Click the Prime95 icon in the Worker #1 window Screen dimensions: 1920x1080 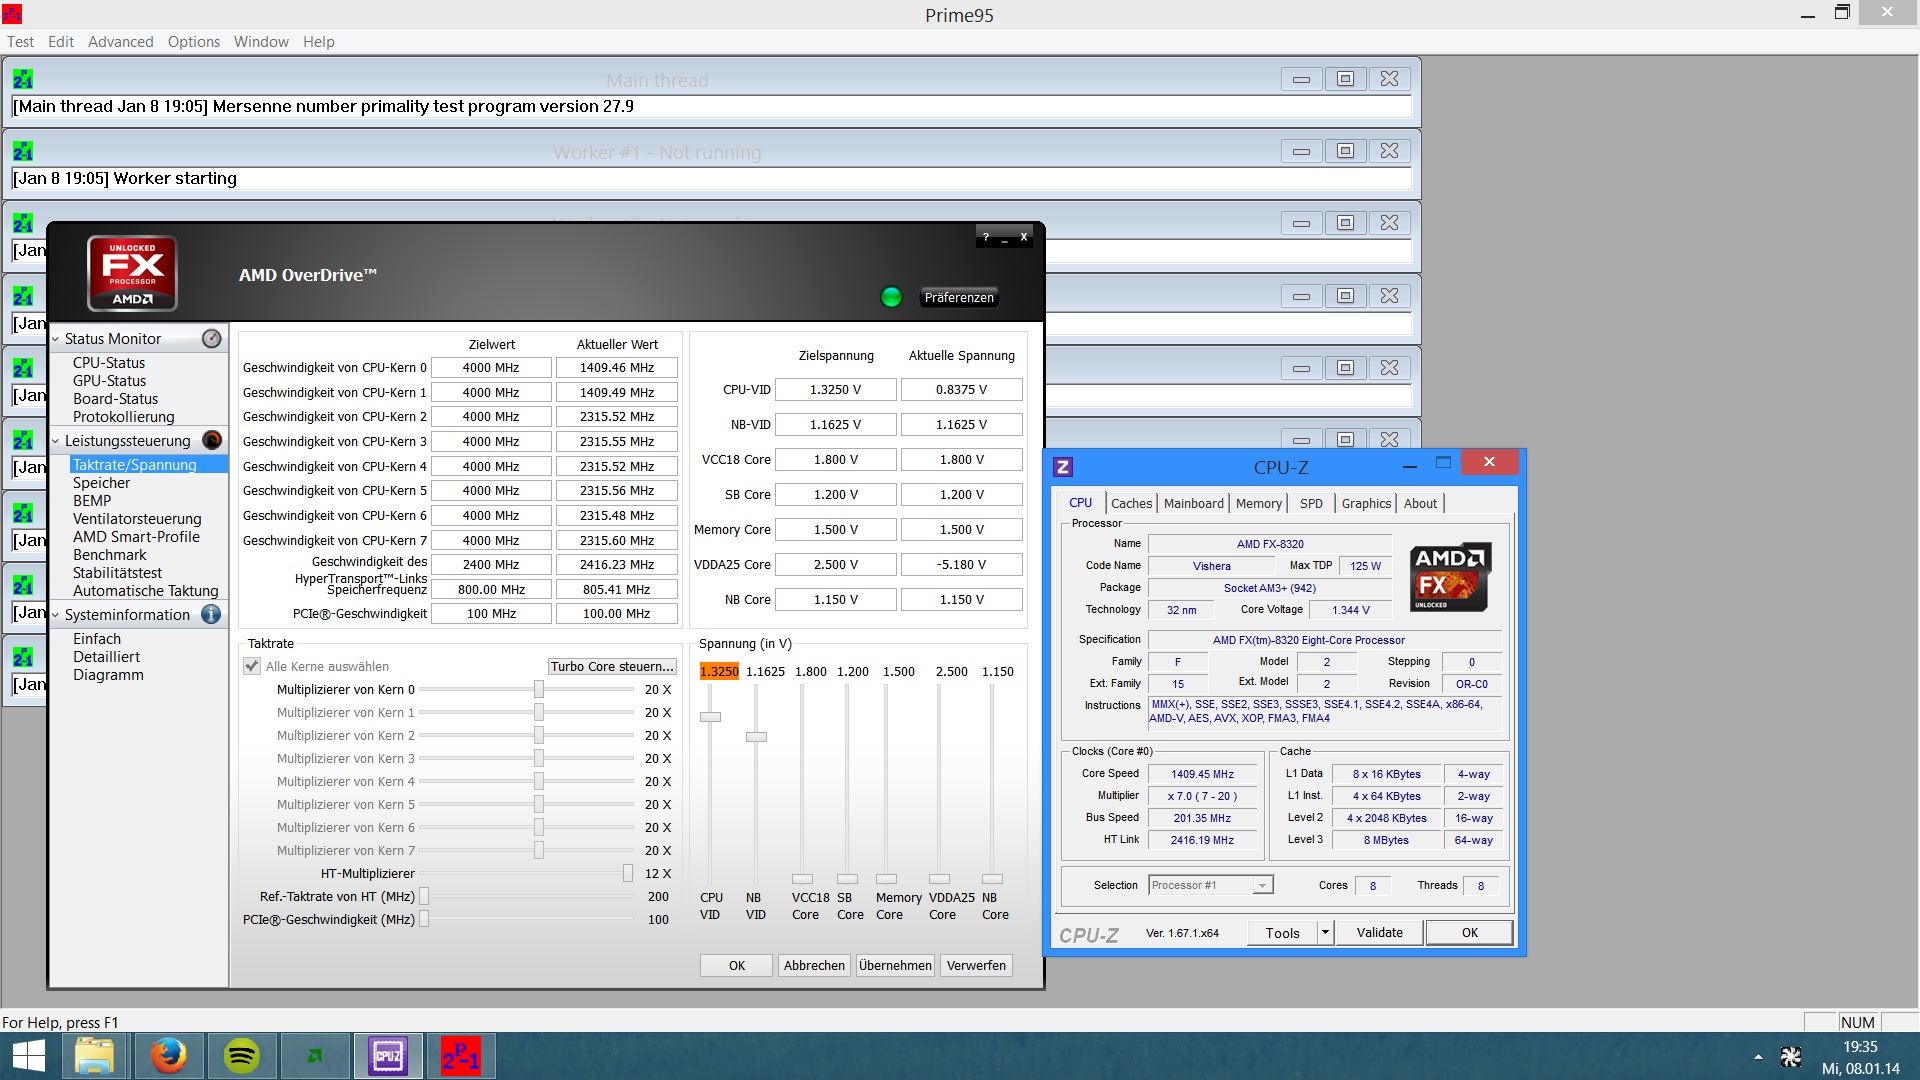pyautogui.click(x=23, y=152)
